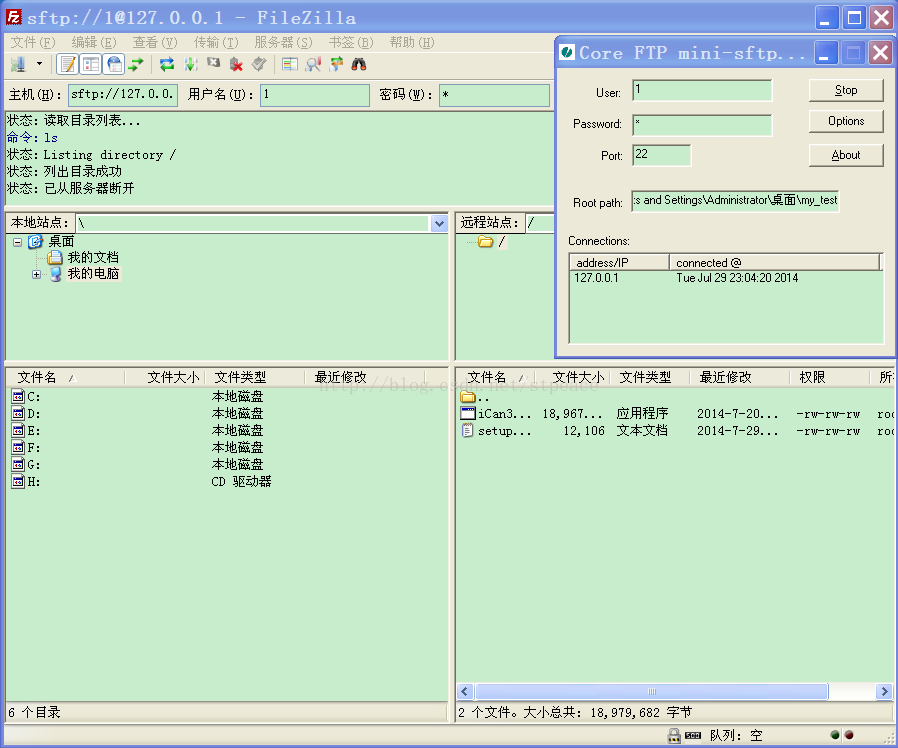Reconnect to the last server icon
Image resolution: width=898 pixels, height=748 pixels.
[259, 64]
